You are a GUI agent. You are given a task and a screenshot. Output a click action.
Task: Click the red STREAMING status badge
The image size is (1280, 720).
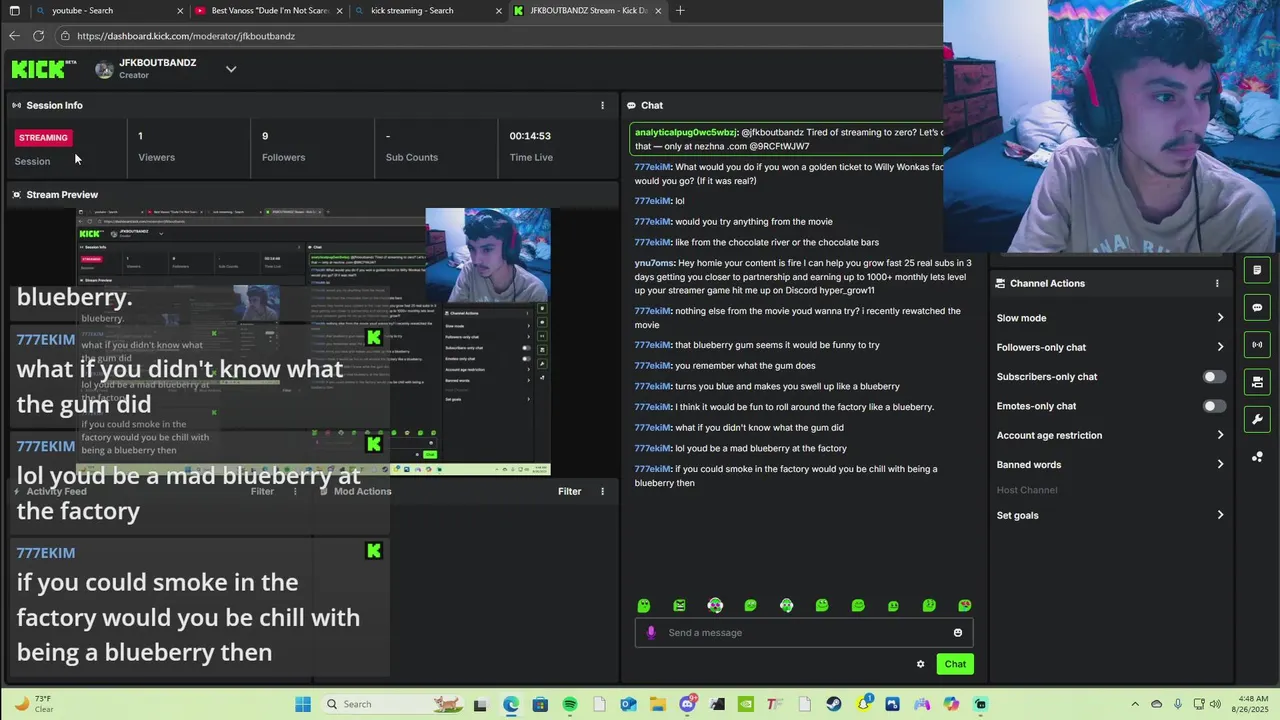pos(43,138)
